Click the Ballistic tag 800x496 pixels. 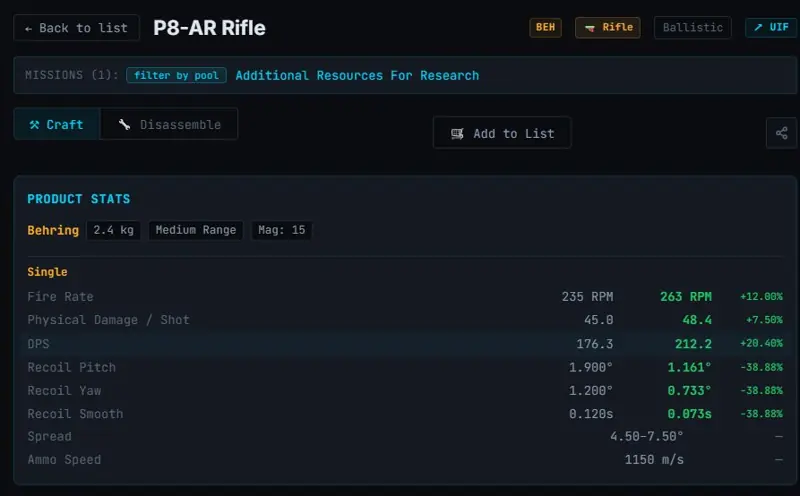click(693, 27)
